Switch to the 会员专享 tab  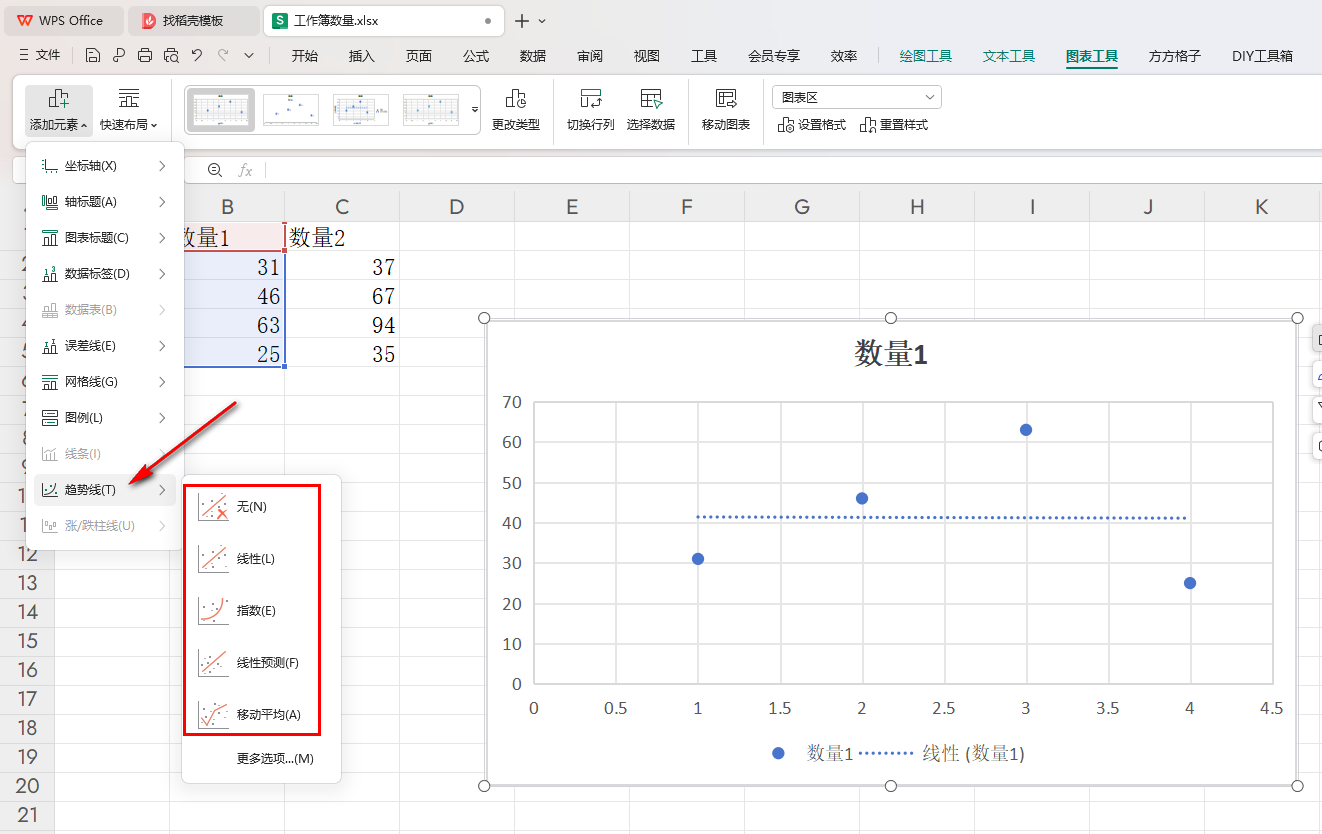[774, 56]
